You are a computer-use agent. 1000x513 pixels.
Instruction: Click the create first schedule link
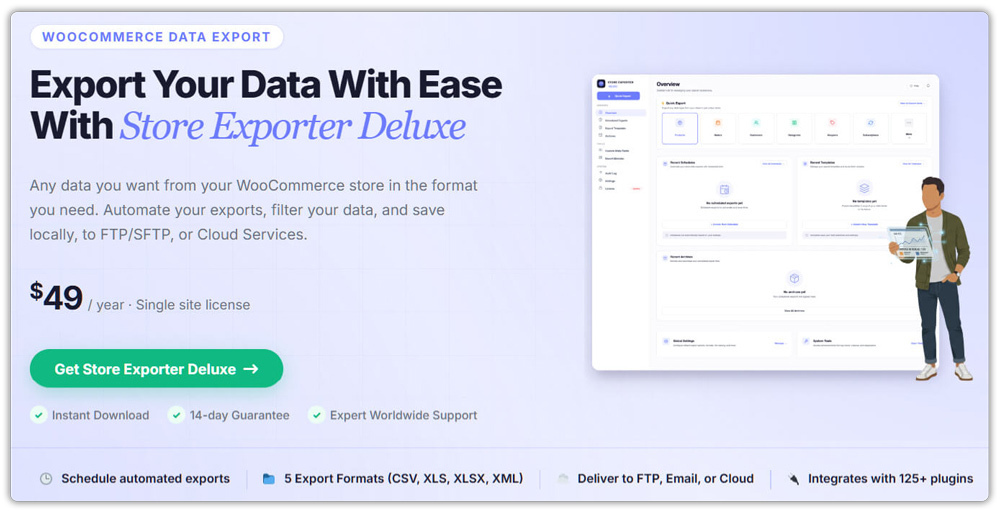[724, 224]
